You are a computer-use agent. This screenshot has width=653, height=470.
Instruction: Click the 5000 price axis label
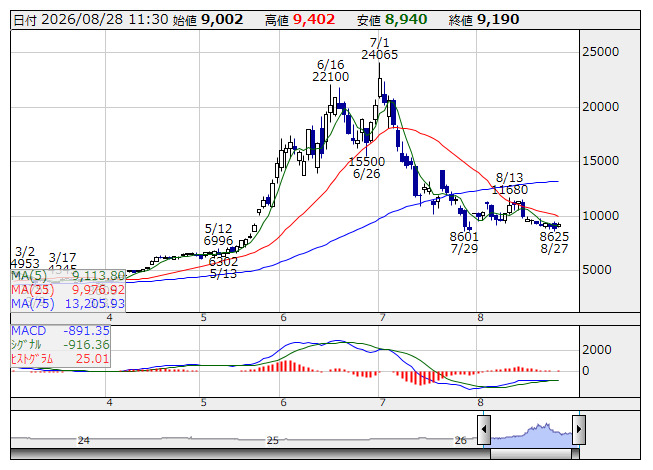click(597, 270)
